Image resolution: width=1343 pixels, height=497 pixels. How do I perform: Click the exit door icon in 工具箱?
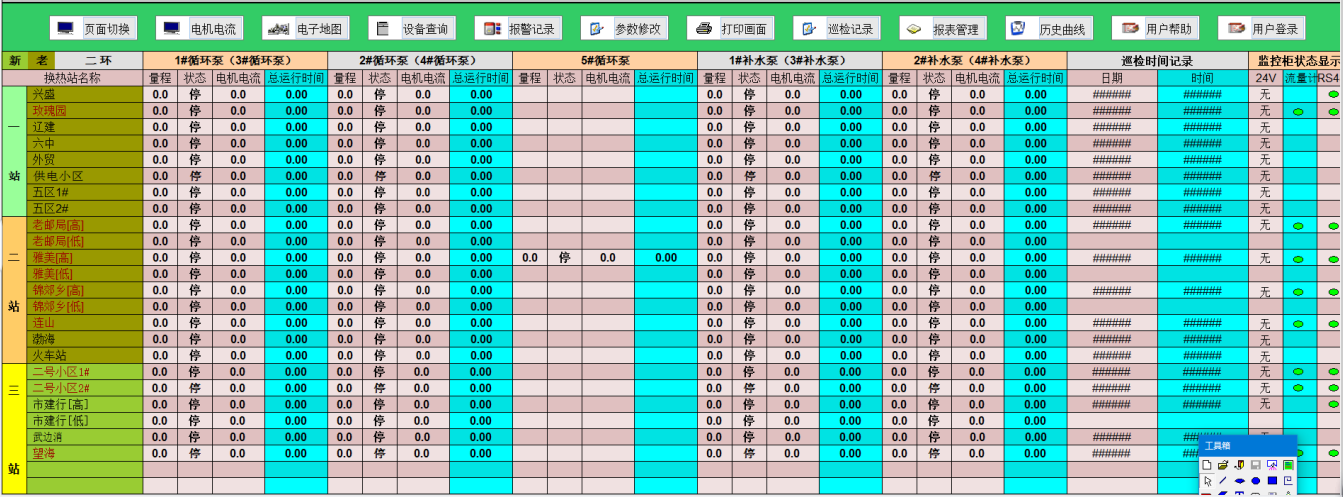point(1240,465)
